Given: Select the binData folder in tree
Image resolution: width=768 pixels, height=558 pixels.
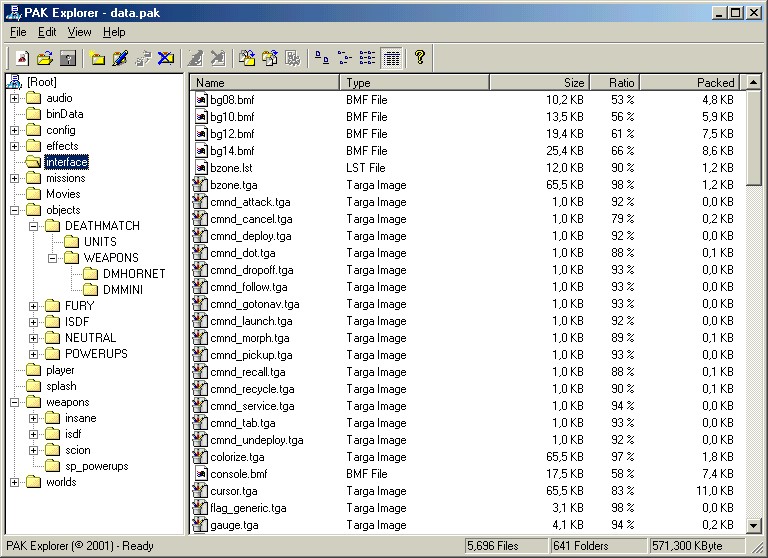Looking at the screenshot, I should pos(65,114).
